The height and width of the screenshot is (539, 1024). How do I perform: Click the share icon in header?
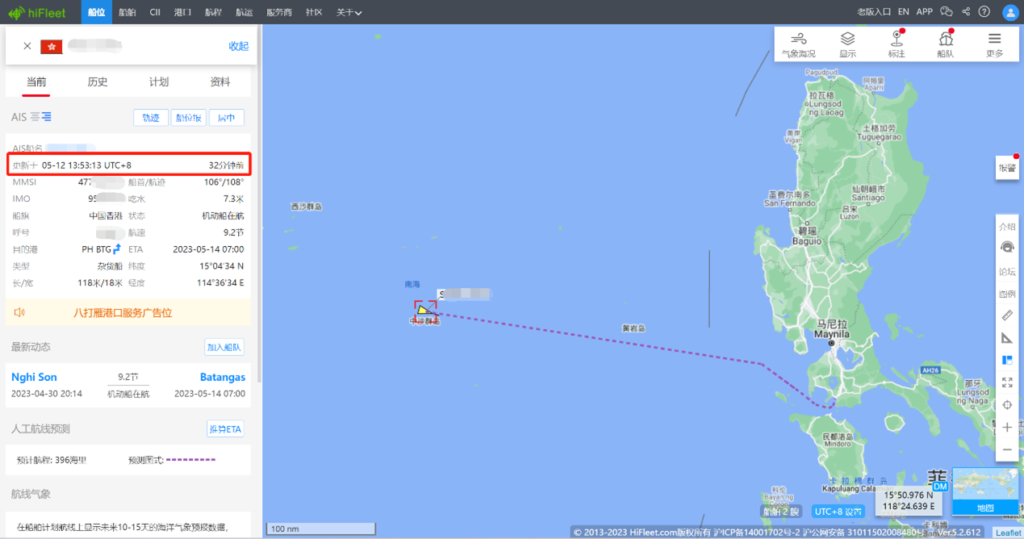[x=966, y=12]
